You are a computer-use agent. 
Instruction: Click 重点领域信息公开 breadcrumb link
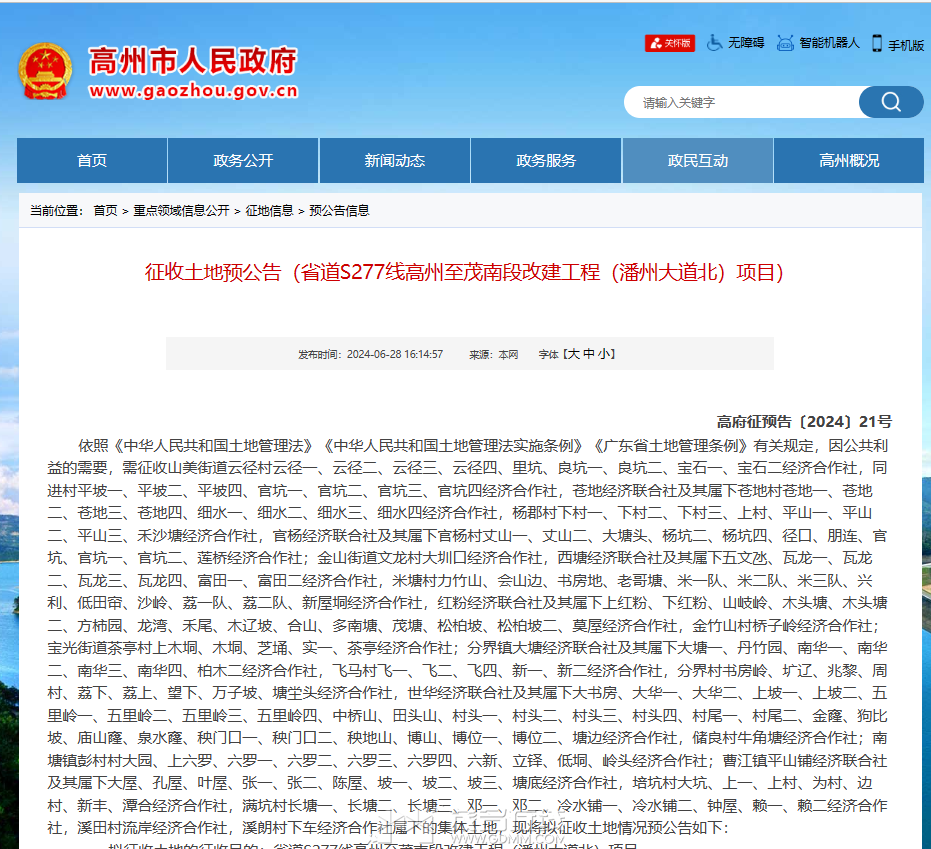(x=181, y=211)
